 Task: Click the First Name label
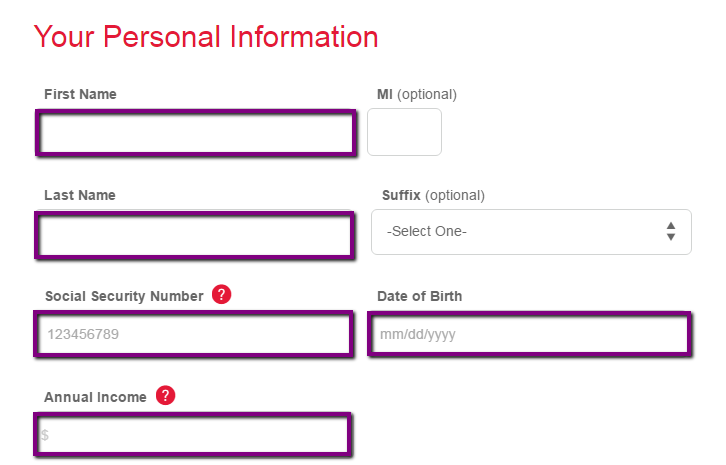[80, 94]
